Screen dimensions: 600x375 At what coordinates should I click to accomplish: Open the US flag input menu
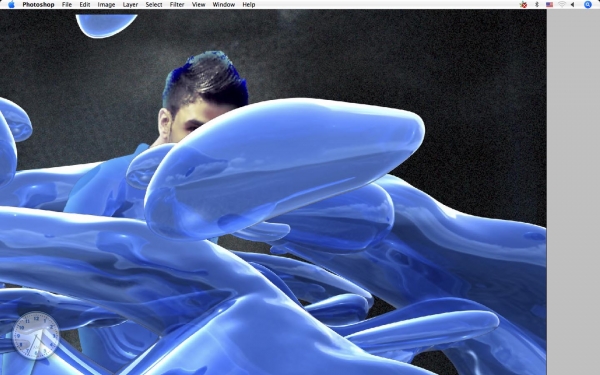pyautogui.click(x=549, y=5)
